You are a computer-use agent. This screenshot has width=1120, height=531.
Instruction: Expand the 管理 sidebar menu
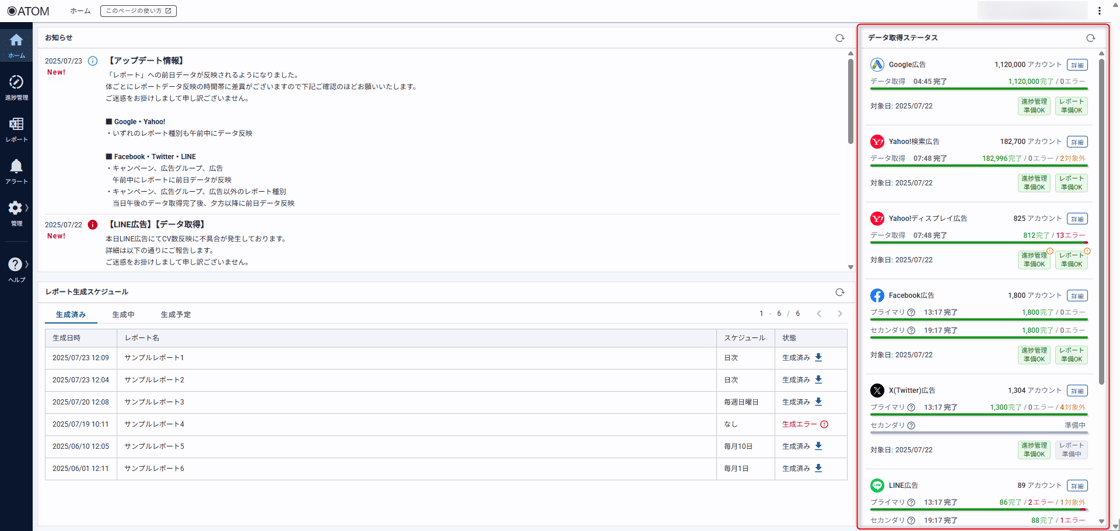point(16,212)
